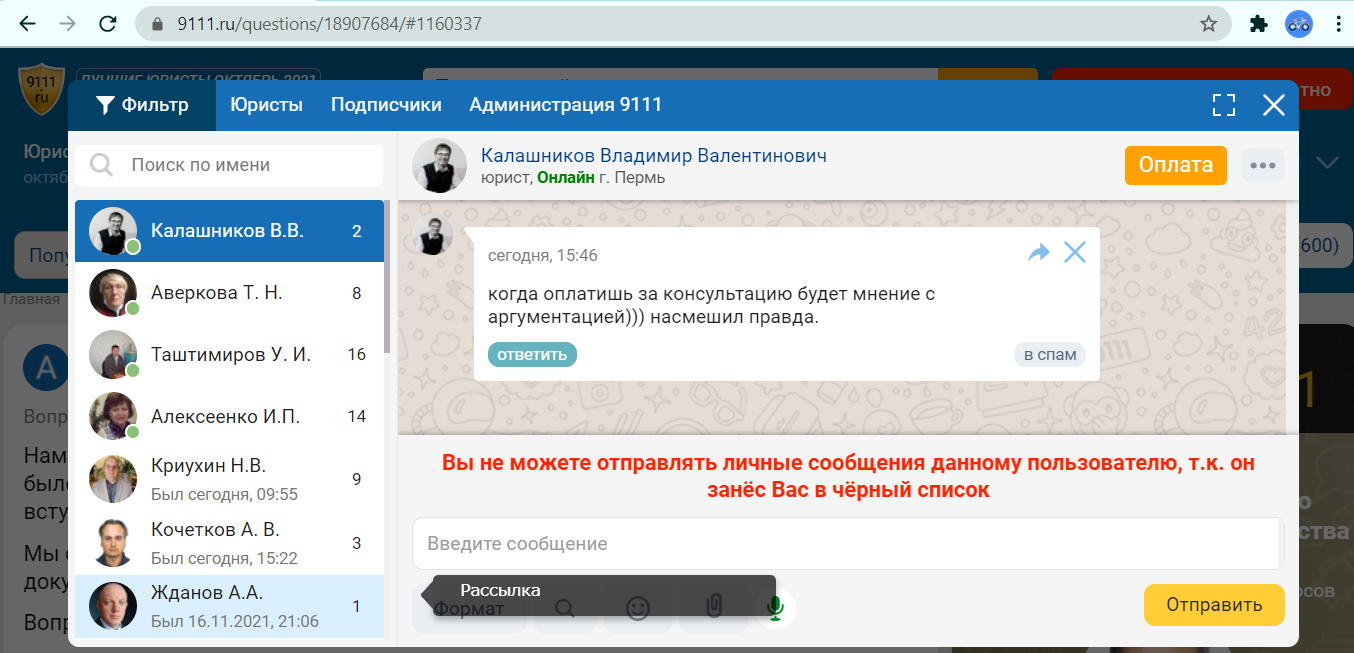Viewport: 1354px width, 653px height.
Task: Expand chat window to fullscreen
Action: point(1223,105)
